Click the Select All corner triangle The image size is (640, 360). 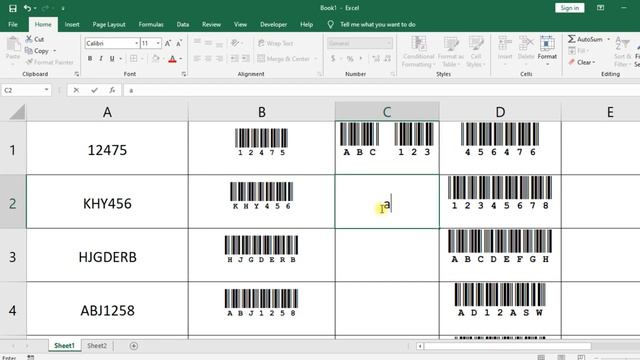(17, 112)
